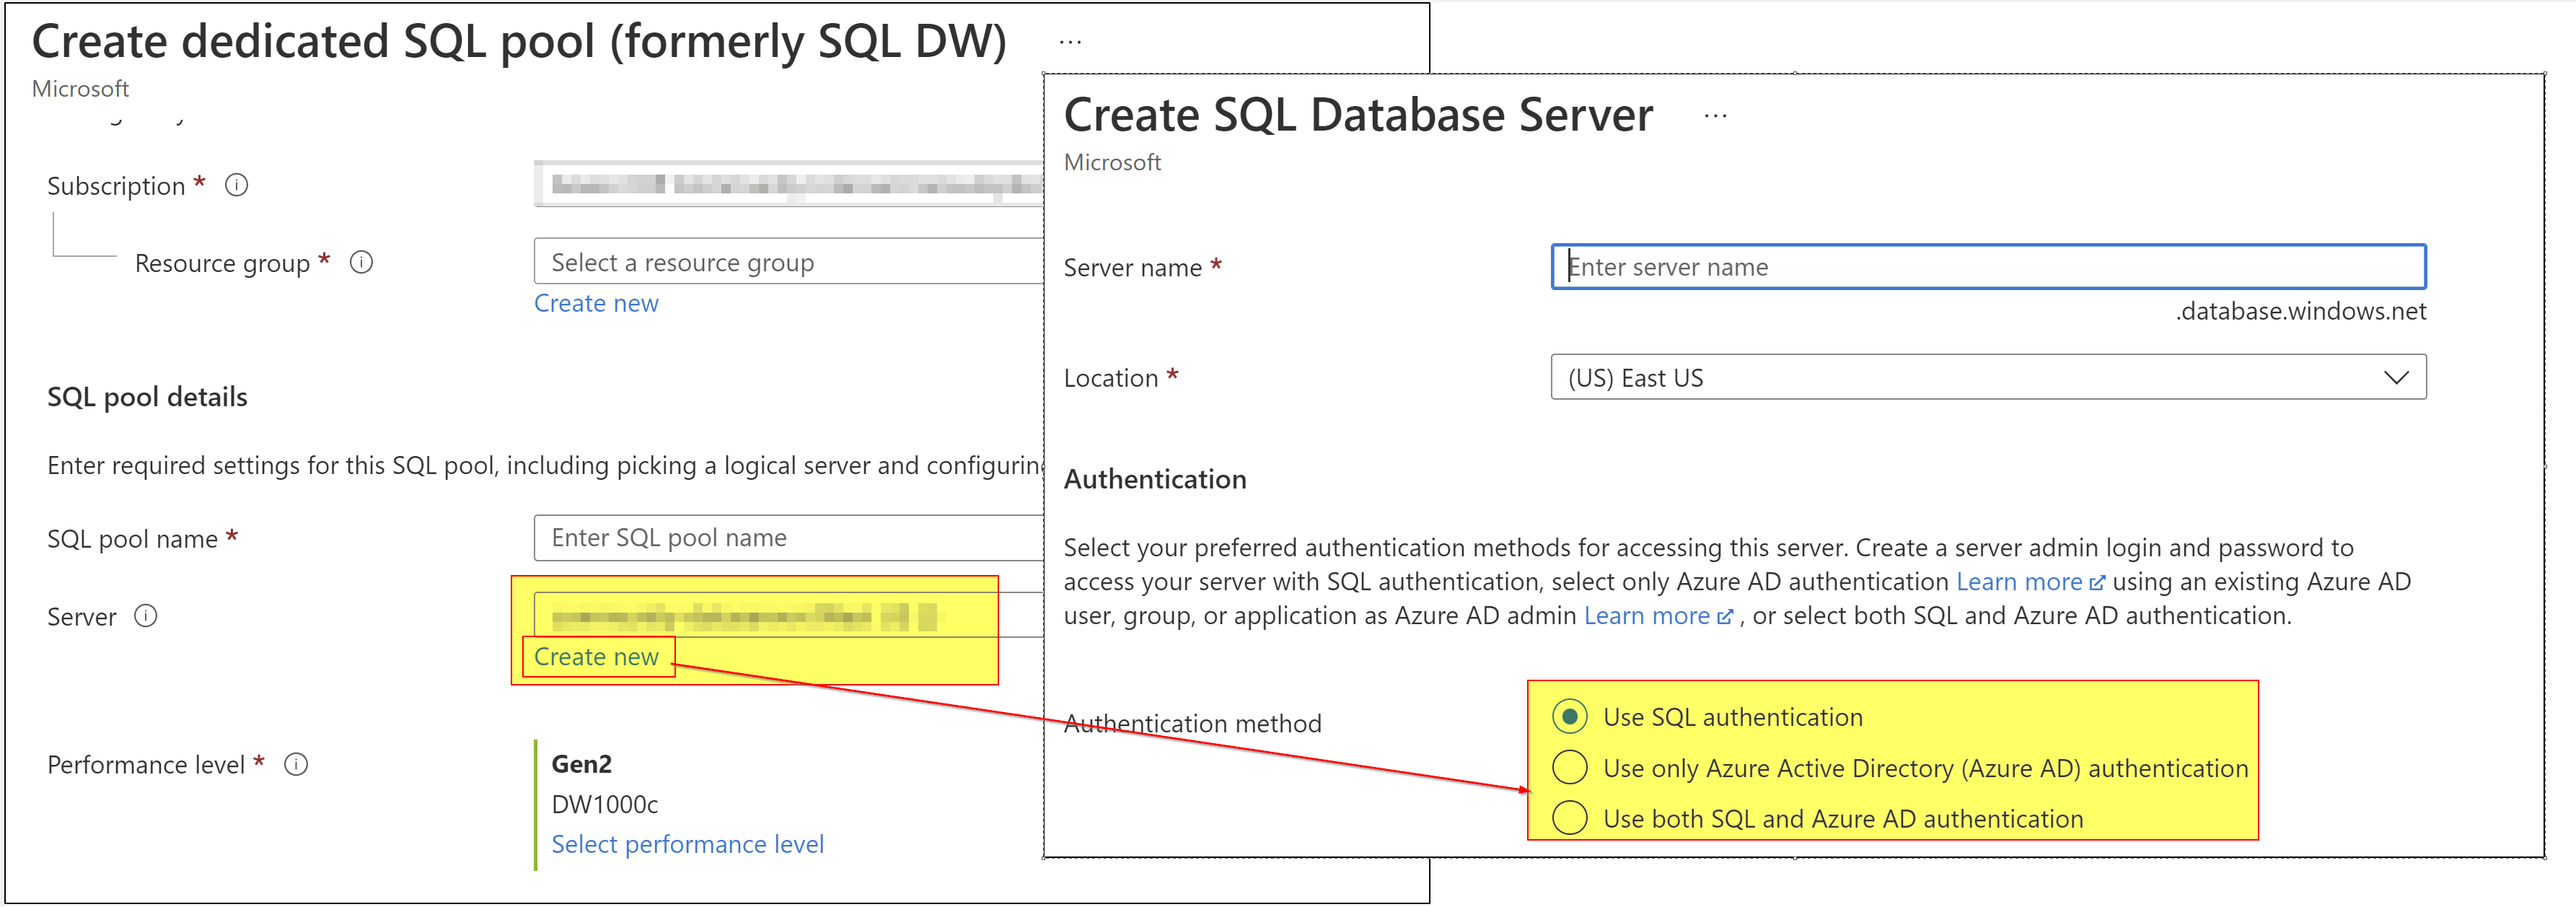Click the info icon beside Resource group
This screenshot has width=2576, height=907.
coord(362,262)
